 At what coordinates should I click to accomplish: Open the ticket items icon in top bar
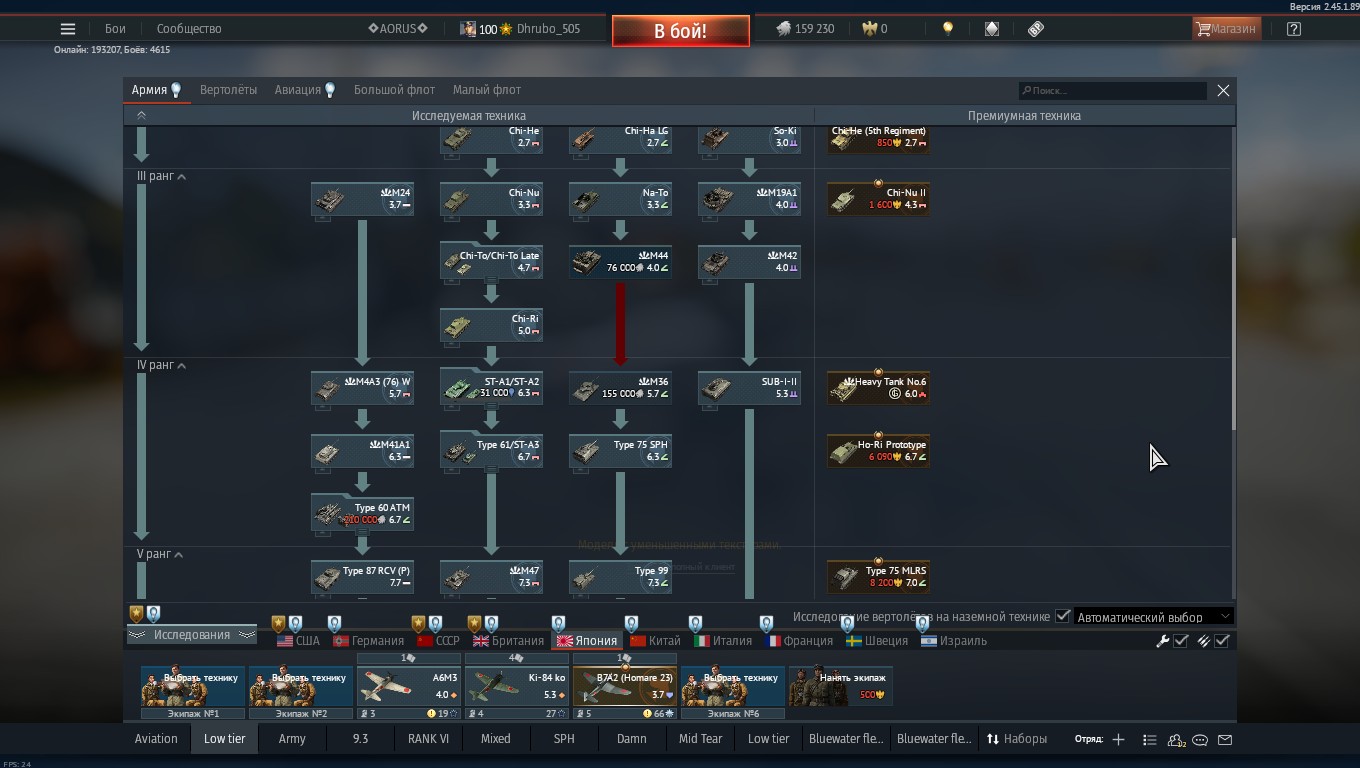click(x=1036, y=29)
